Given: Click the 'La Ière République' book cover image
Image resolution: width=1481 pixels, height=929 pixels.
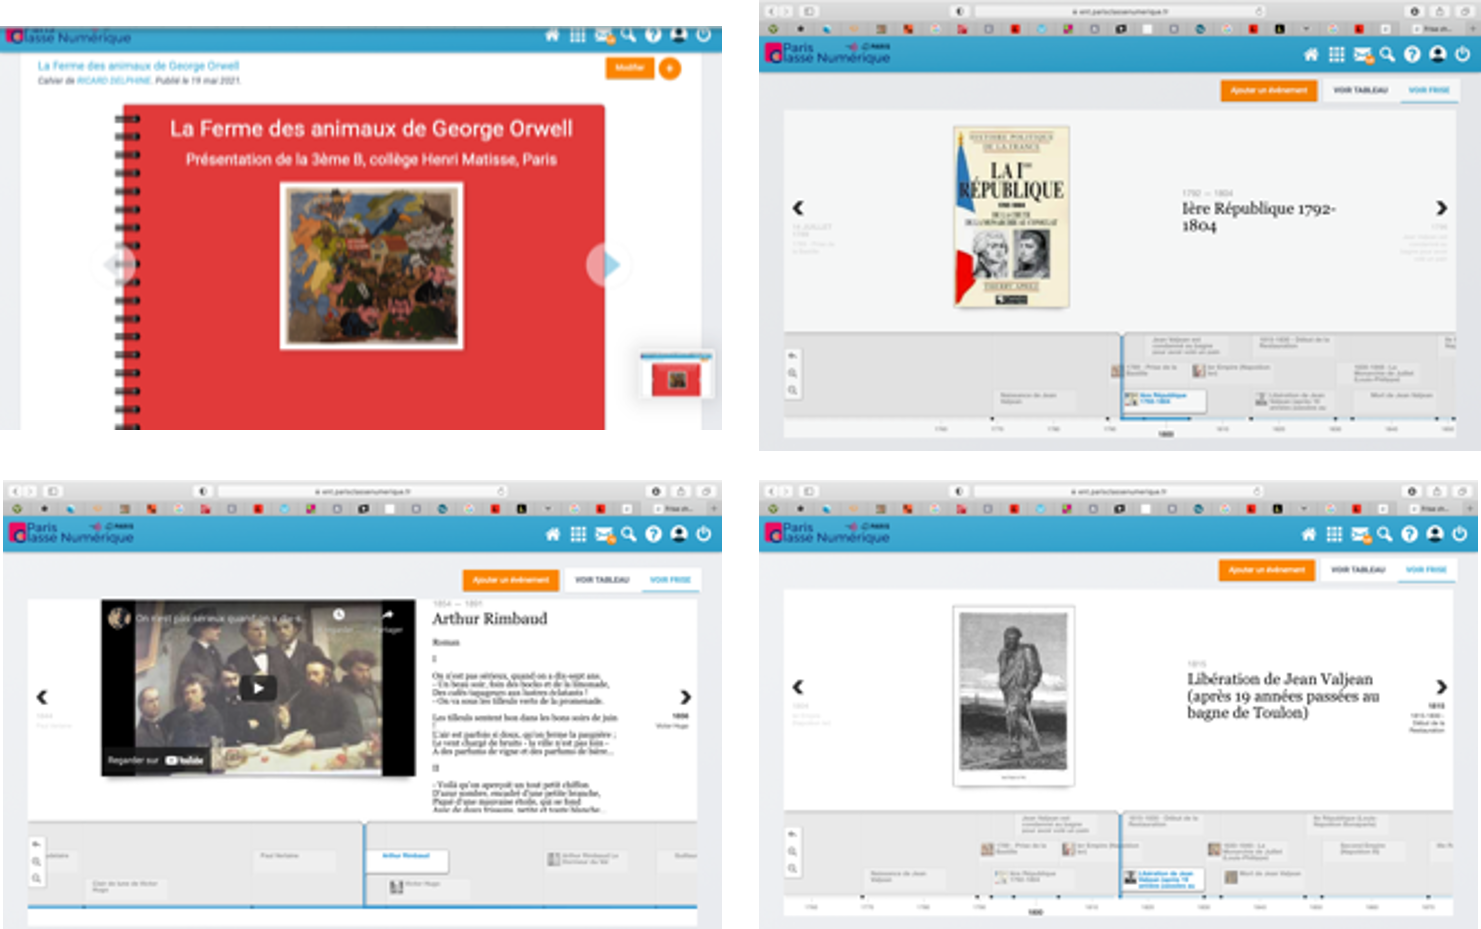Looking at the screenshot, I should click(x=1011, y=216).
